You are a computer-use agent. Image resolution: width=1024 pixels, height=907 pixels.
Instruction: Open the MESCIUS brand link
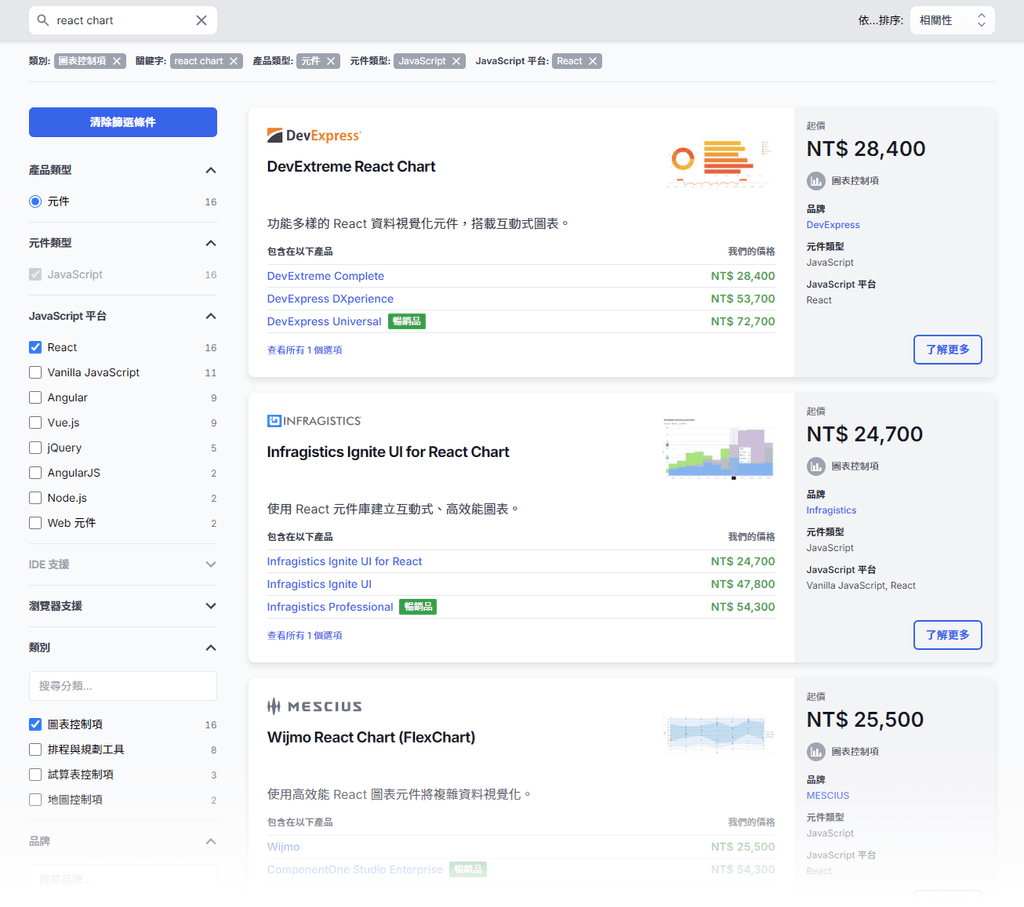click(827, 795)
